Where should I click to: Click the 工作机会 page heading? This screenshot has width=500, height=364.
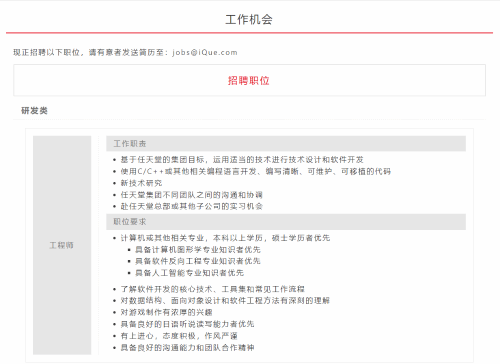point(249,19)
